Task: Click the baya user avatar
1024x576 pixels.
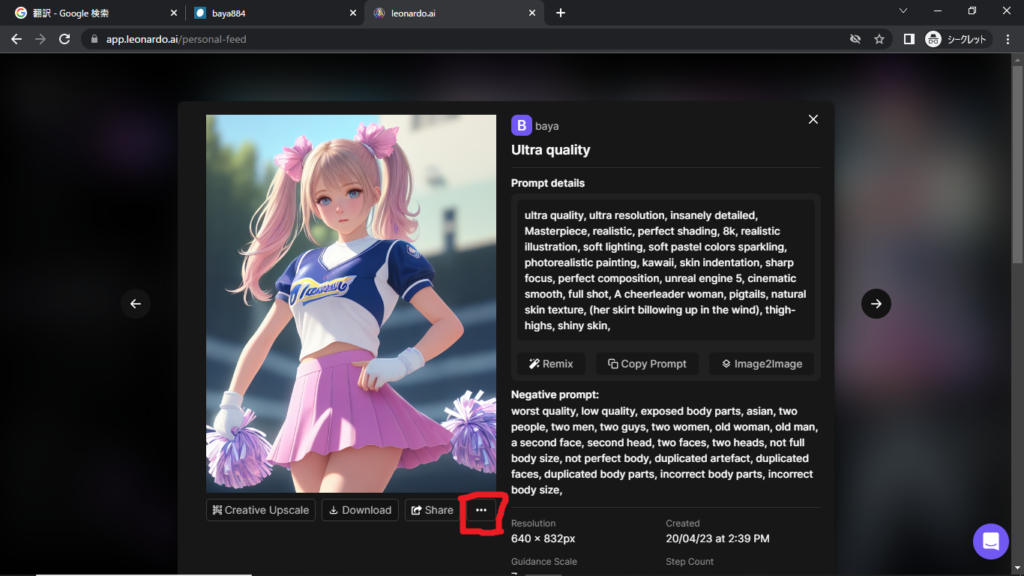Action: (x=521, y=125)
